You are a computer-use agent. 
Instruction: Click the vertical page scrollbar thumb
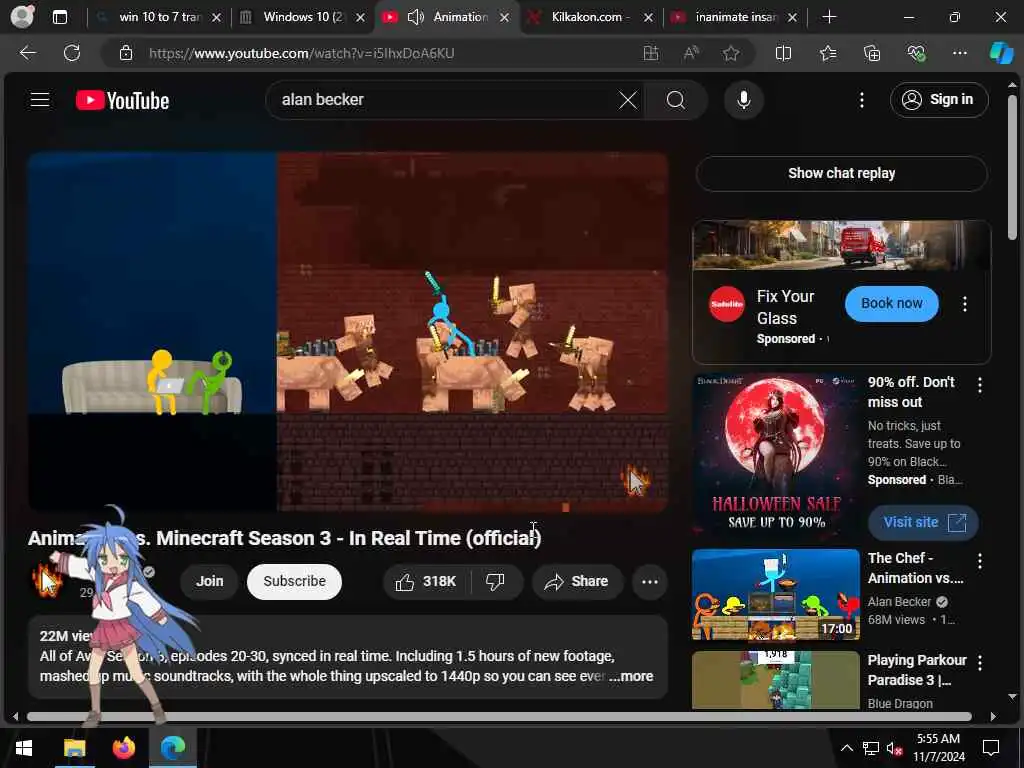[x=1012, y=167]
